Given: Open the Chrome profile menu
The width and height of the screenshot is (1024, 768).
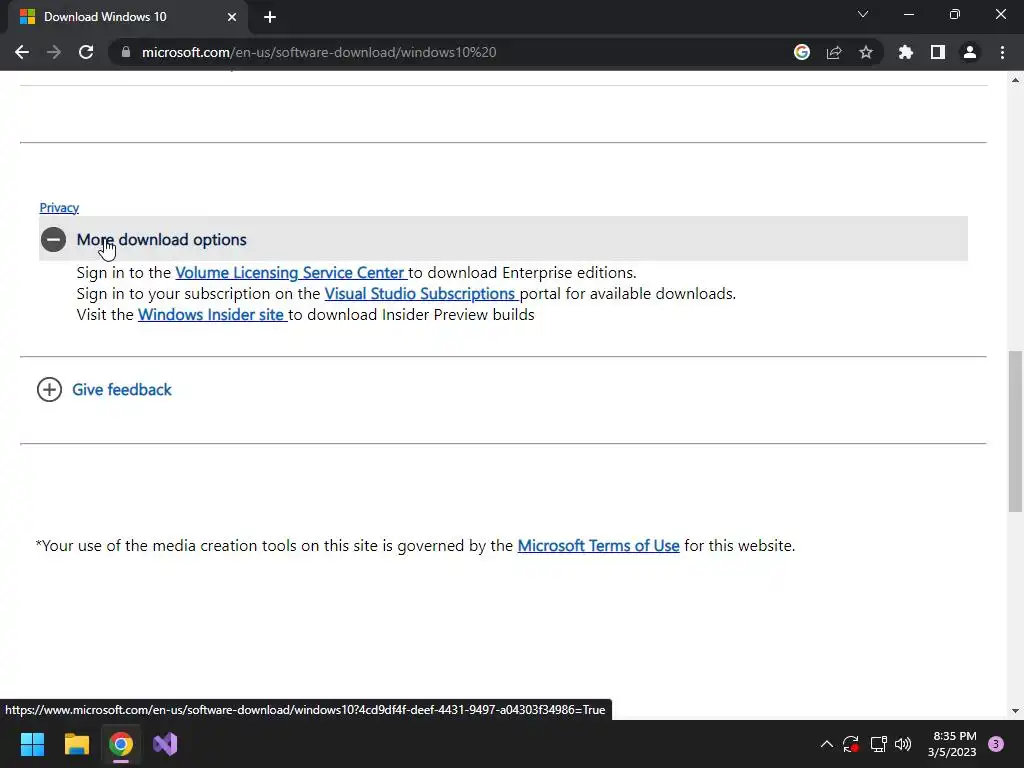Looking at the screenshot, I should pos(970,52).
